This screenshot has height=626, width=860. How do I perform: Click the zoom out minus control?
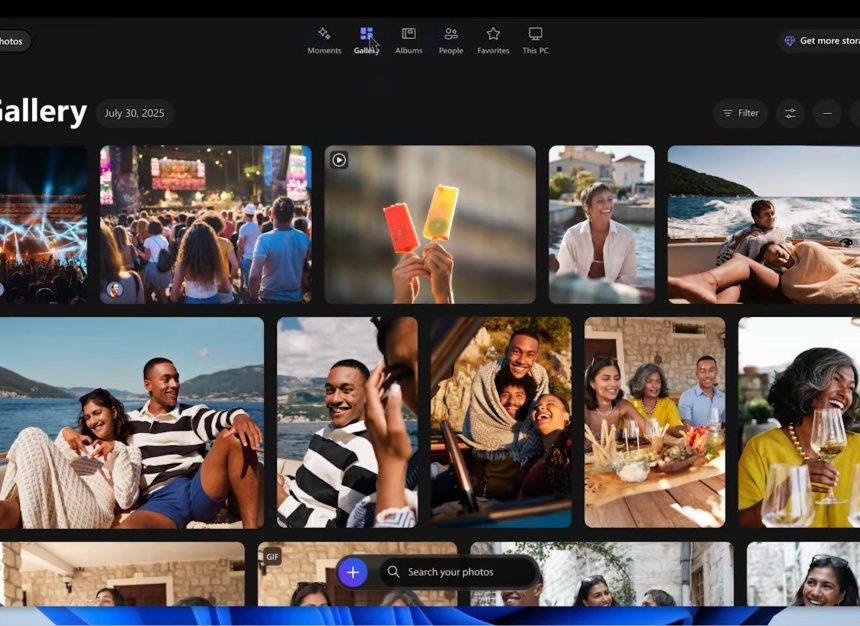tap(828, 113)
